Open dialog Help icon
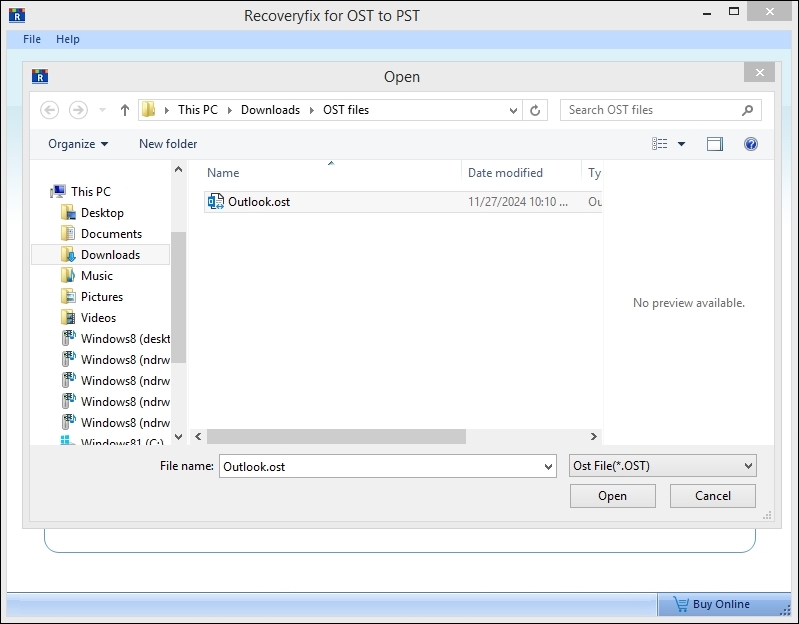 point(751,144)
